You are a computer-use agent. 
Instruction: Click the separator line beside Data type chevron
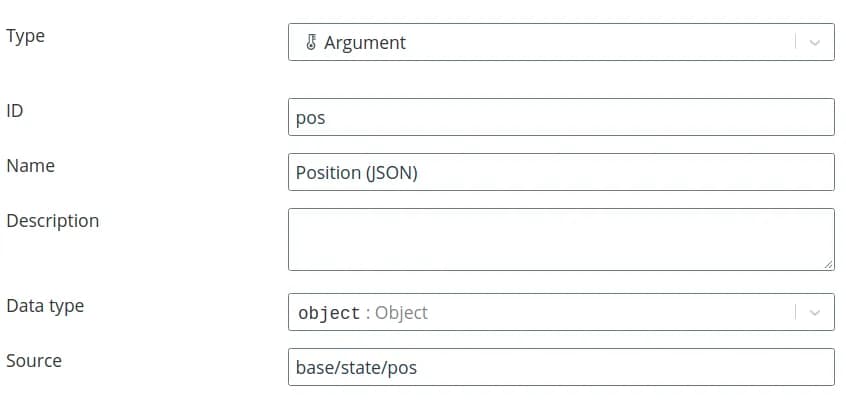click(x=797, y=312)
